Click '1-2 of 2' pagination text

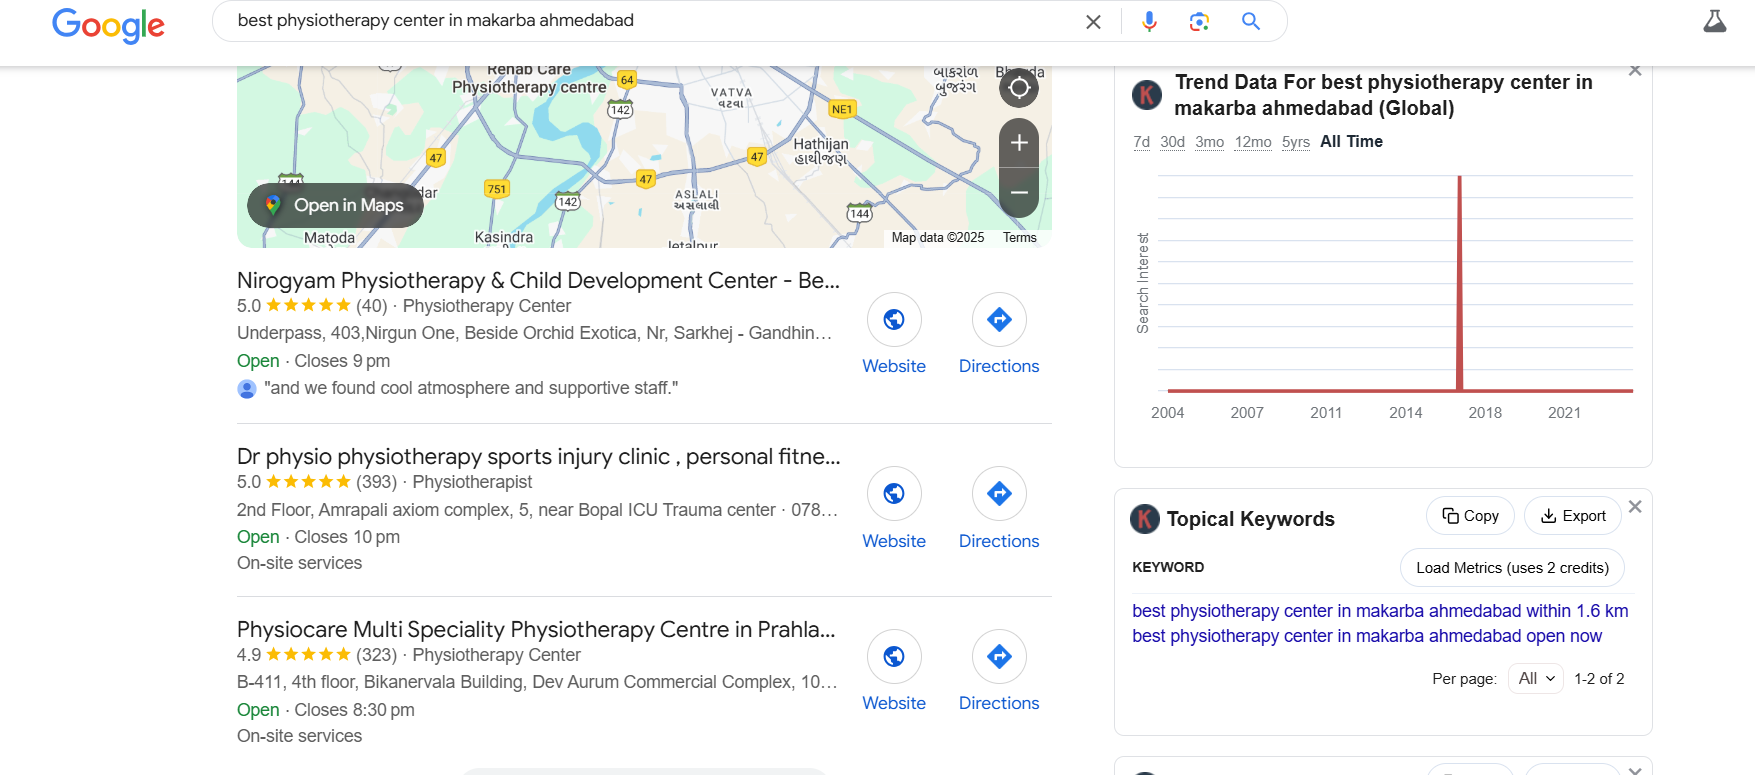pyautogui.click(x=1599, y=679)
